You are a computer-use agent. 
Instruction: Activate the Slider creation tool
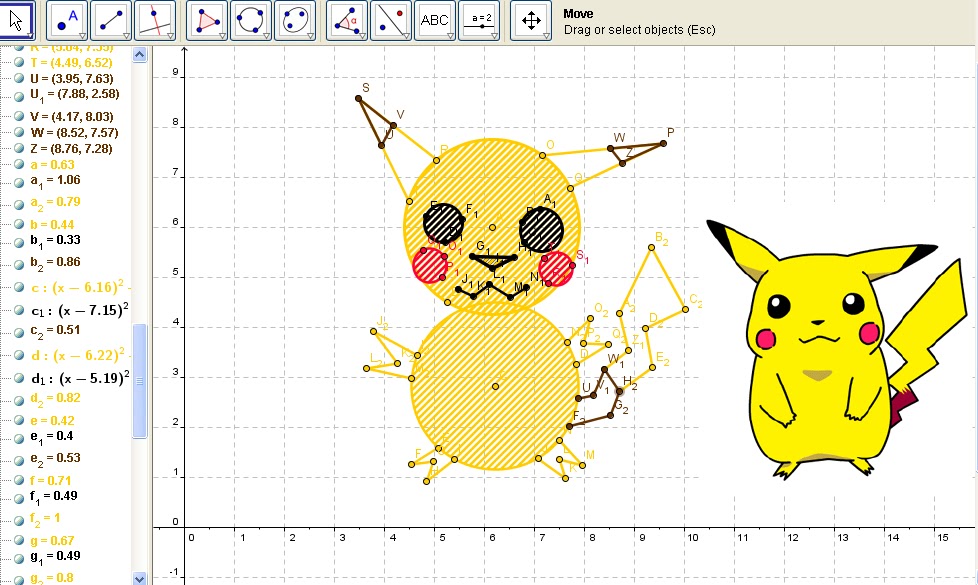click(481, 20)
